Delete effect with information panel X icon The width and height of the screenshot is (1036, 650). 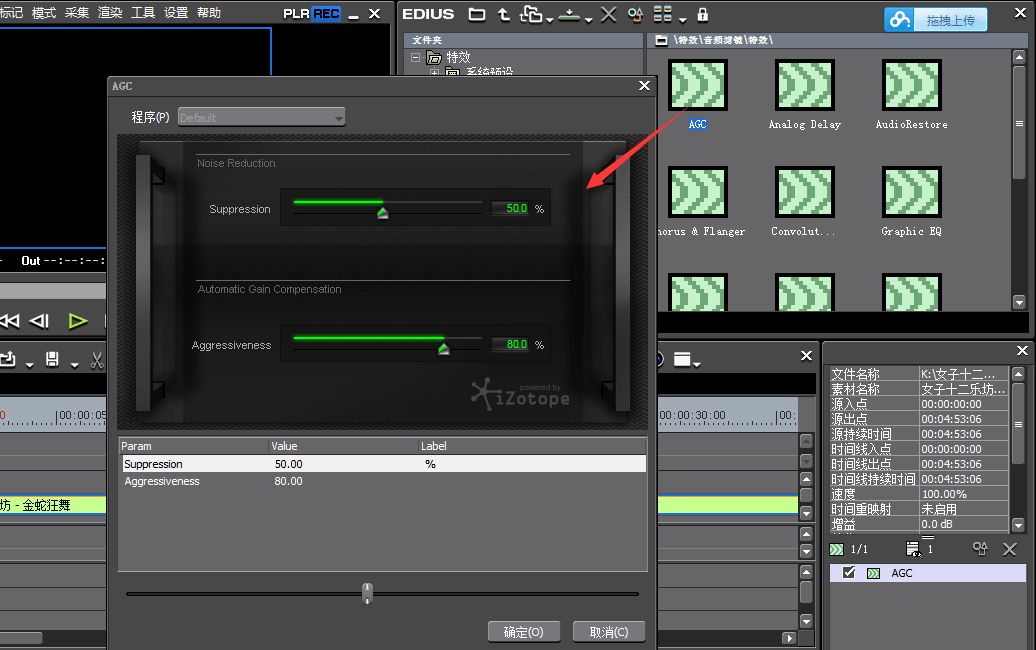click(x=1010, y=549)
